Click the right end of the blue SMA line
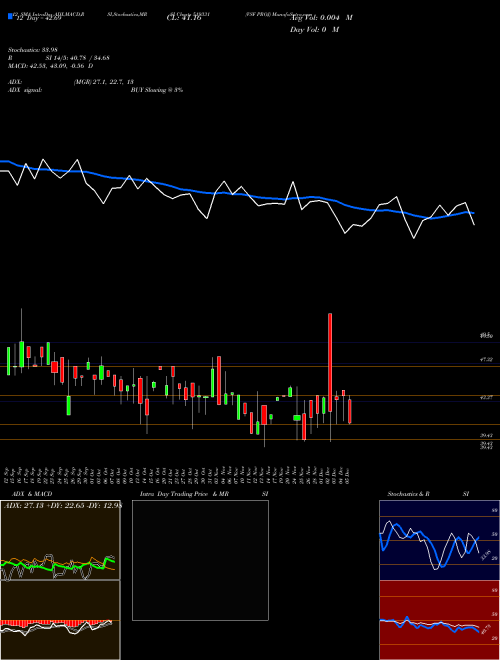Image resolution: width=500 pixels, height=660 pixels. coord(473,213)
